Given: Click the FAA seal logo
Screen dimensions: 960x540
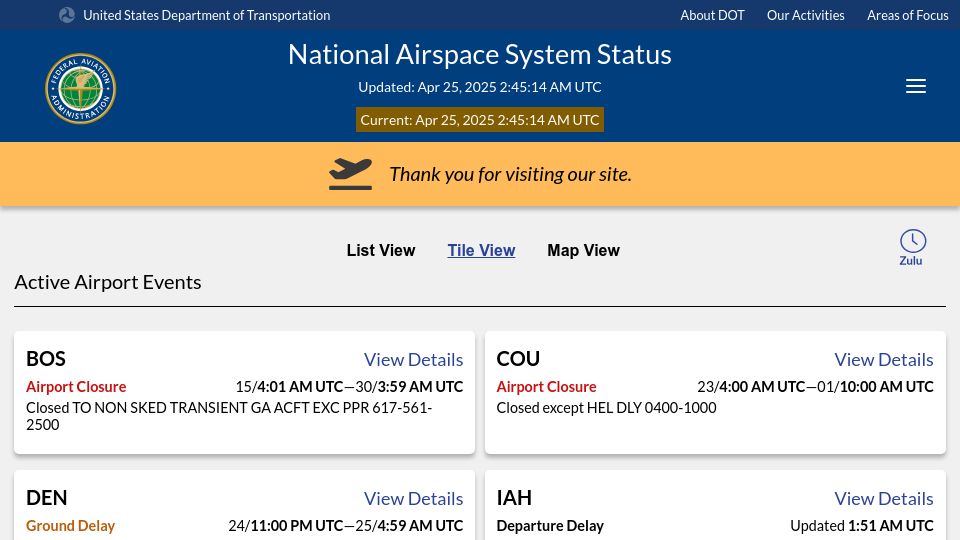Looking at the screenshot, I should pyautogui.click(x=80, y=88).
